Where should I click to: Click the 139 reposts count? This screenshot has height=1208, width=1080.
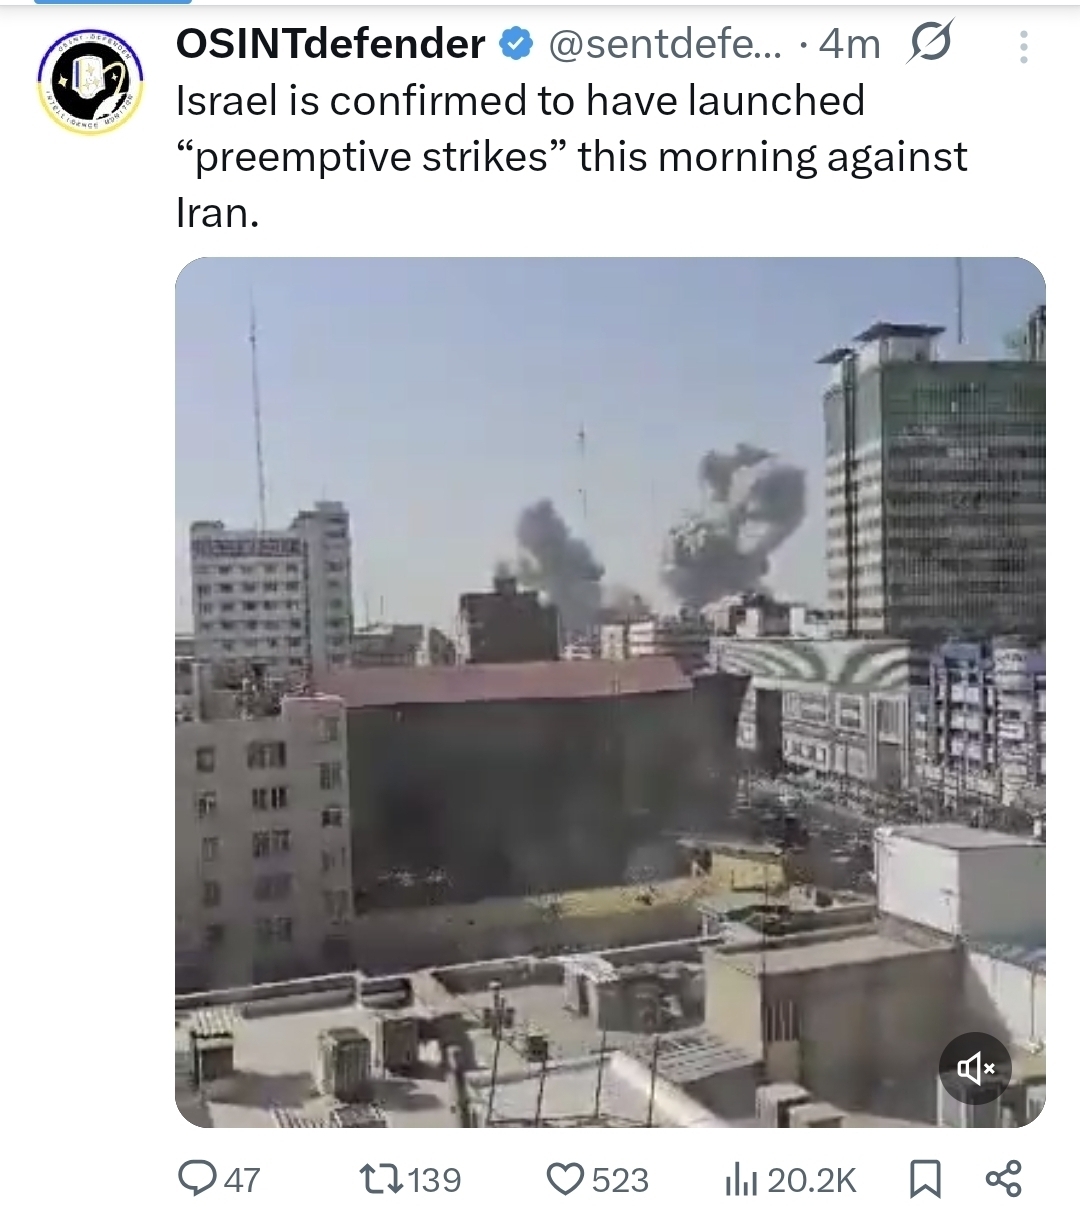434,1180
